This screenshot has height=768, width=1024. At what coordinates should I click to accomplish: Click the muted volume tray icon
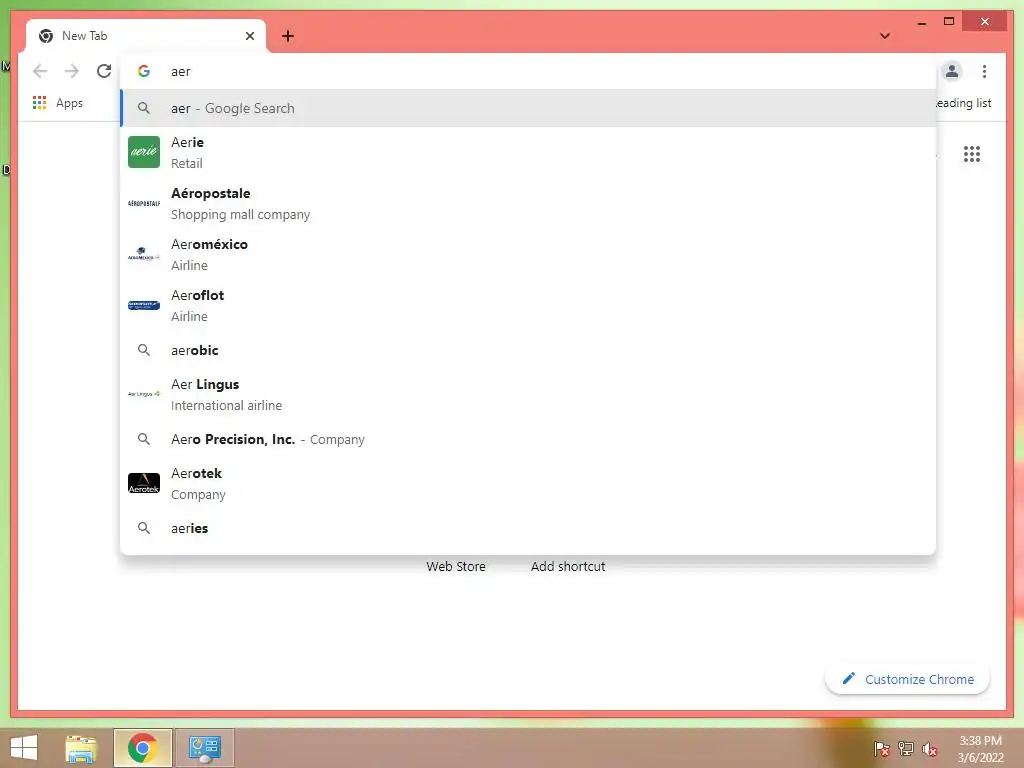pos(930,748)
